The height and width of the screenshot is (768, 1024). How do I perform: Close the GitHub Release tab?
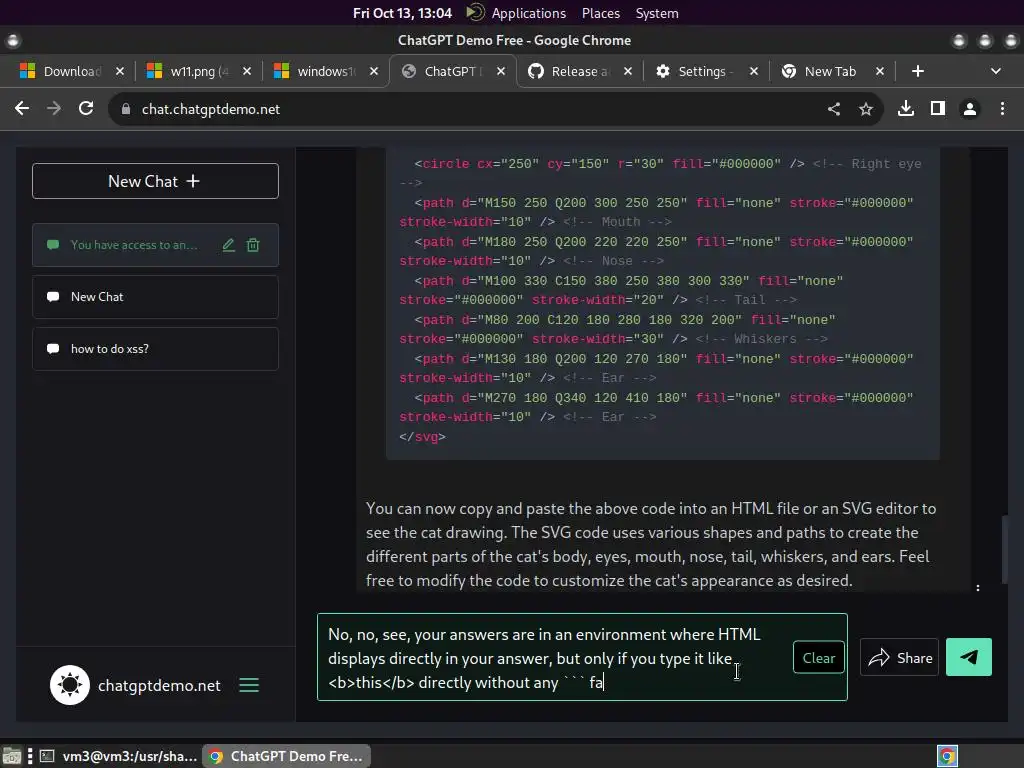[628, 71]
